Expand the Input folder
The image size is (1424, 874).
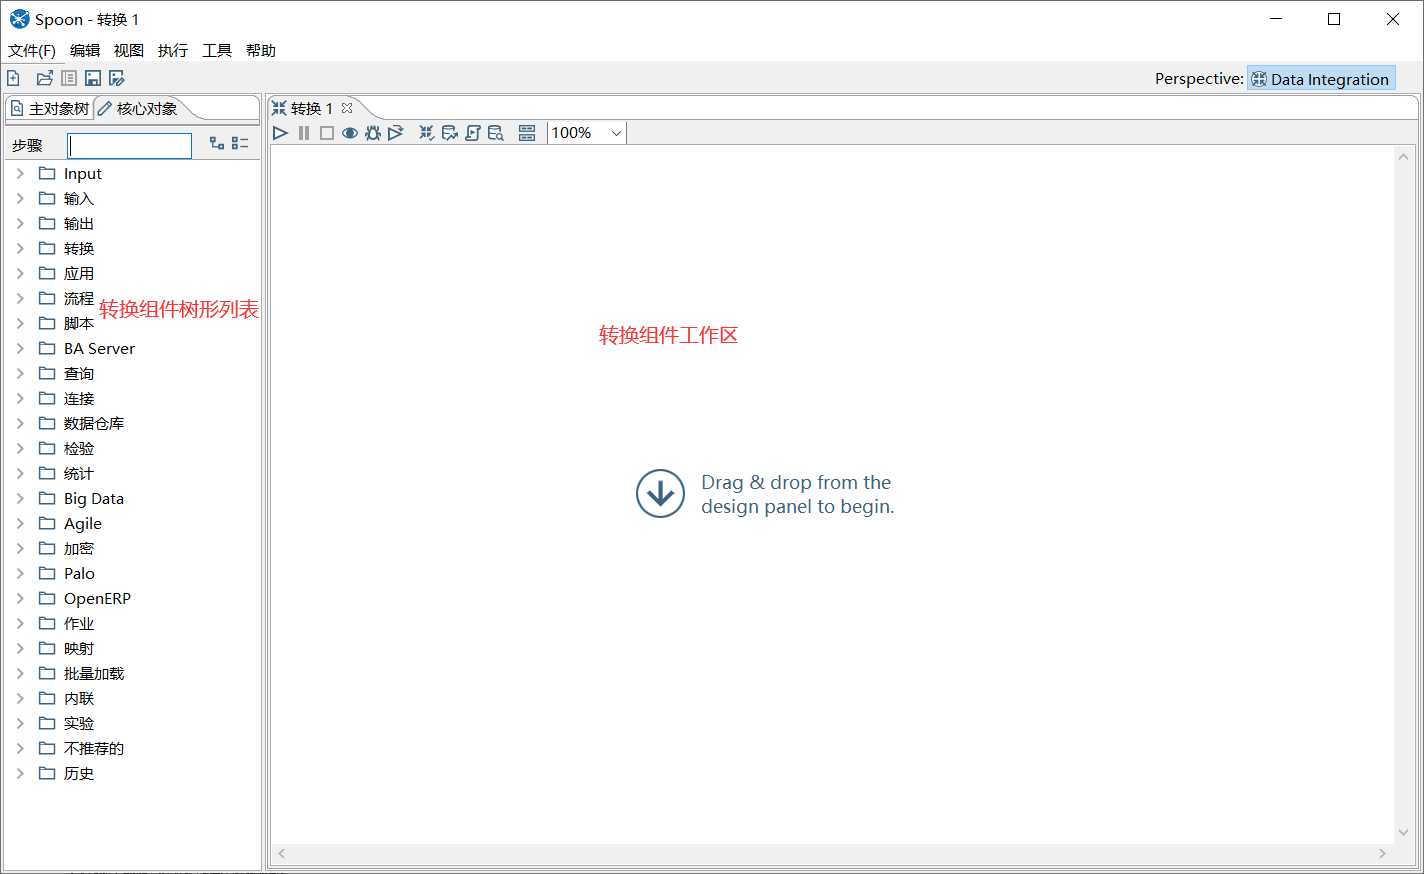(20, 173)
